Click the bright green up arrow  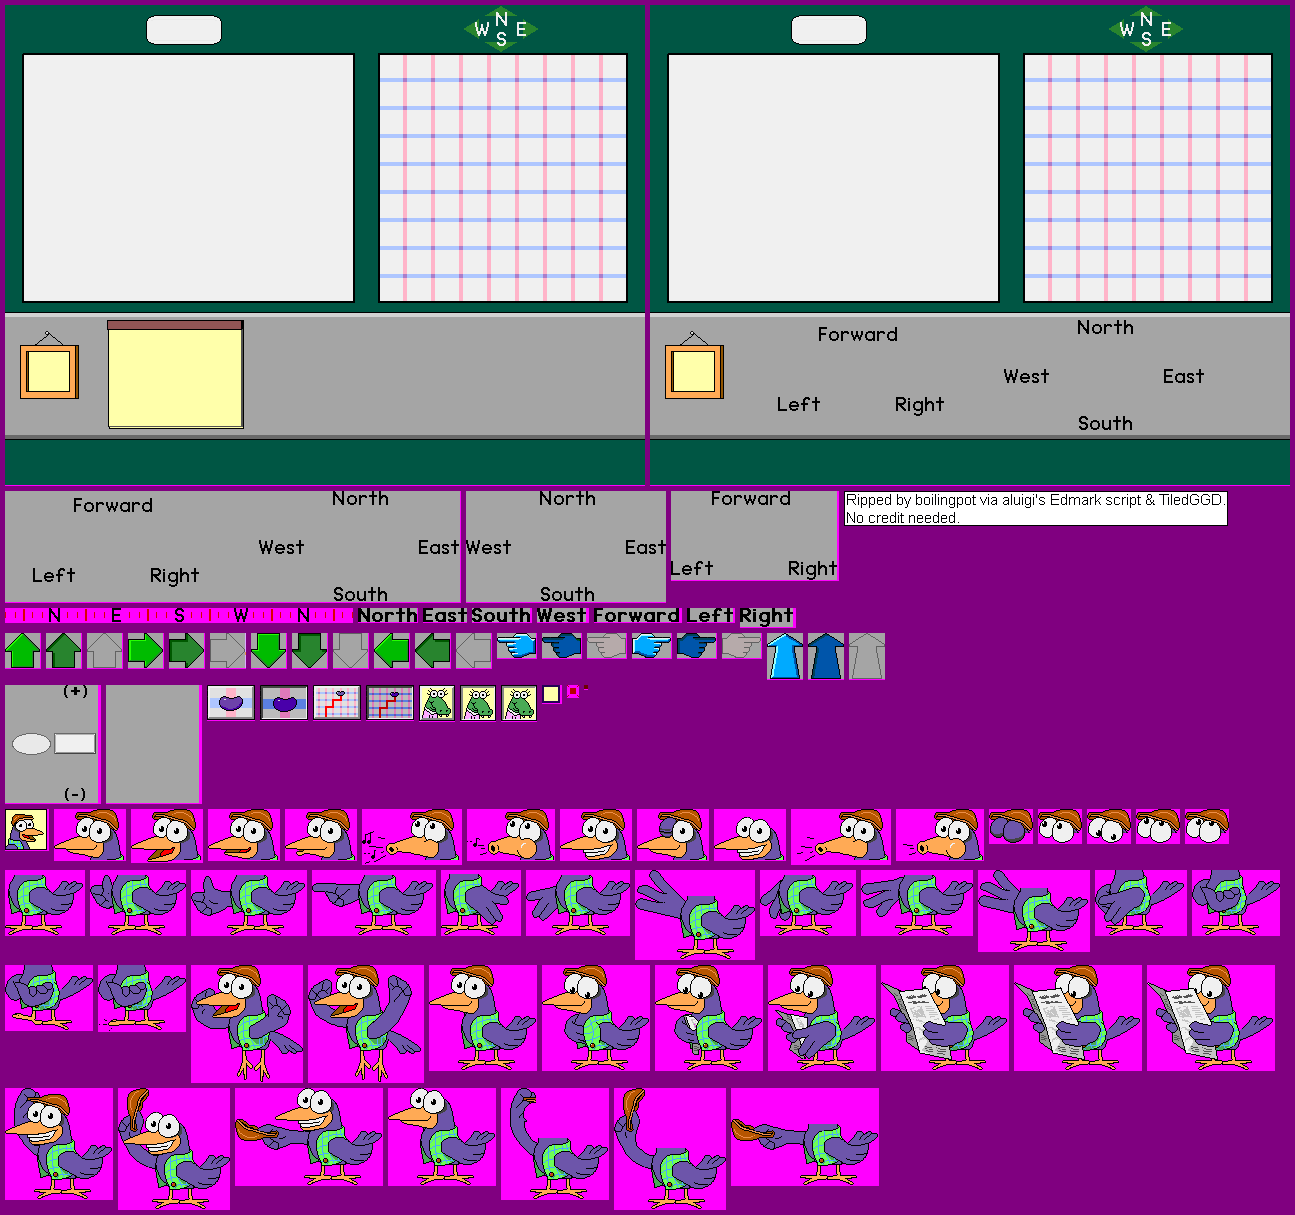pos(22,651)
